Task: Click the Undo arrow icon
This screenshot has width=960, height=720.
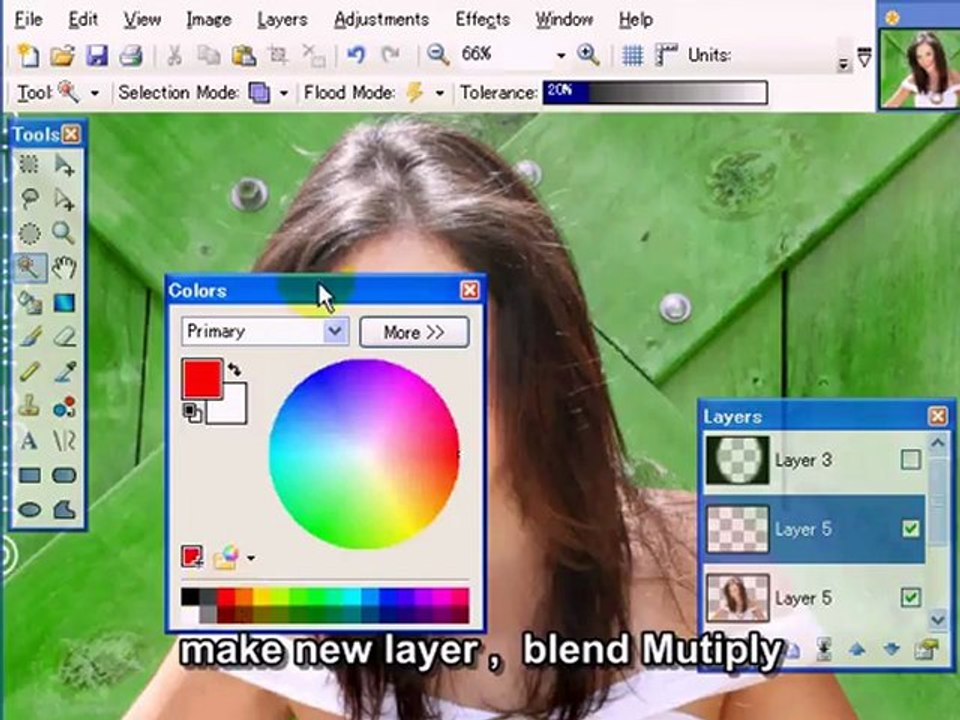Action: click(x=356, y=55)
